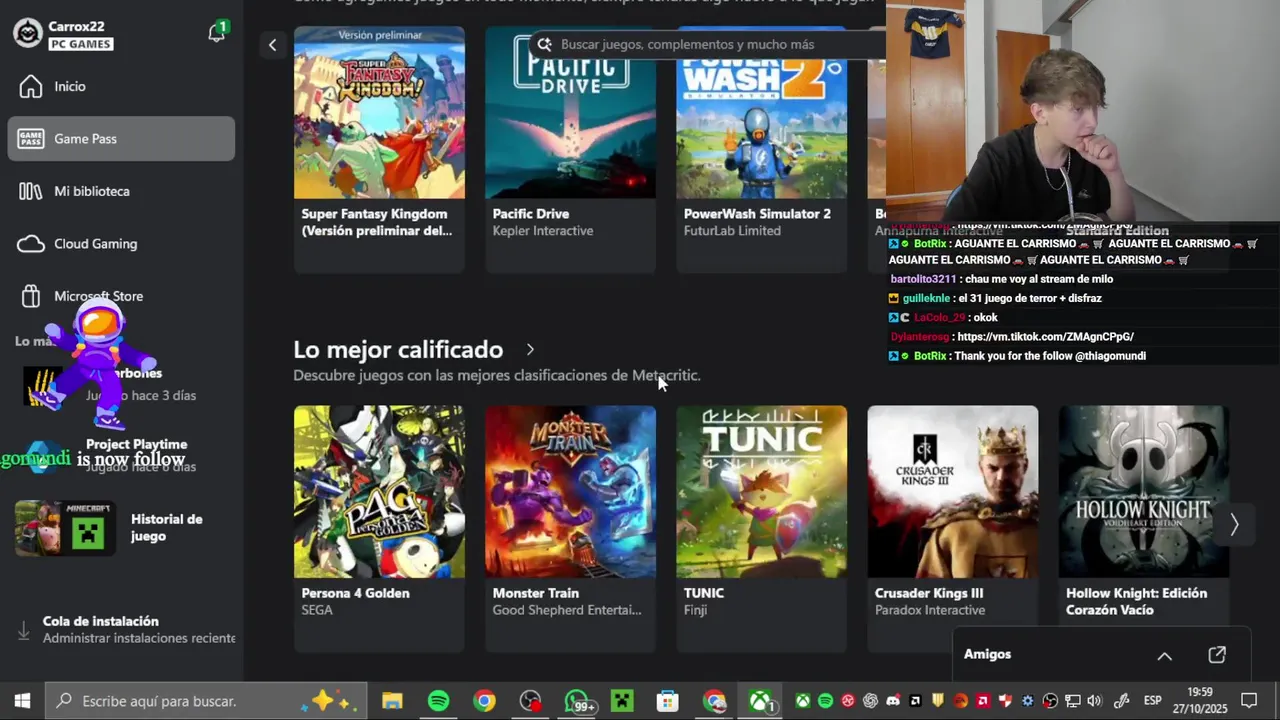Click the Good Shepherd Entertainment publisher text
The image size is (1280, 720).
(567, 610)
